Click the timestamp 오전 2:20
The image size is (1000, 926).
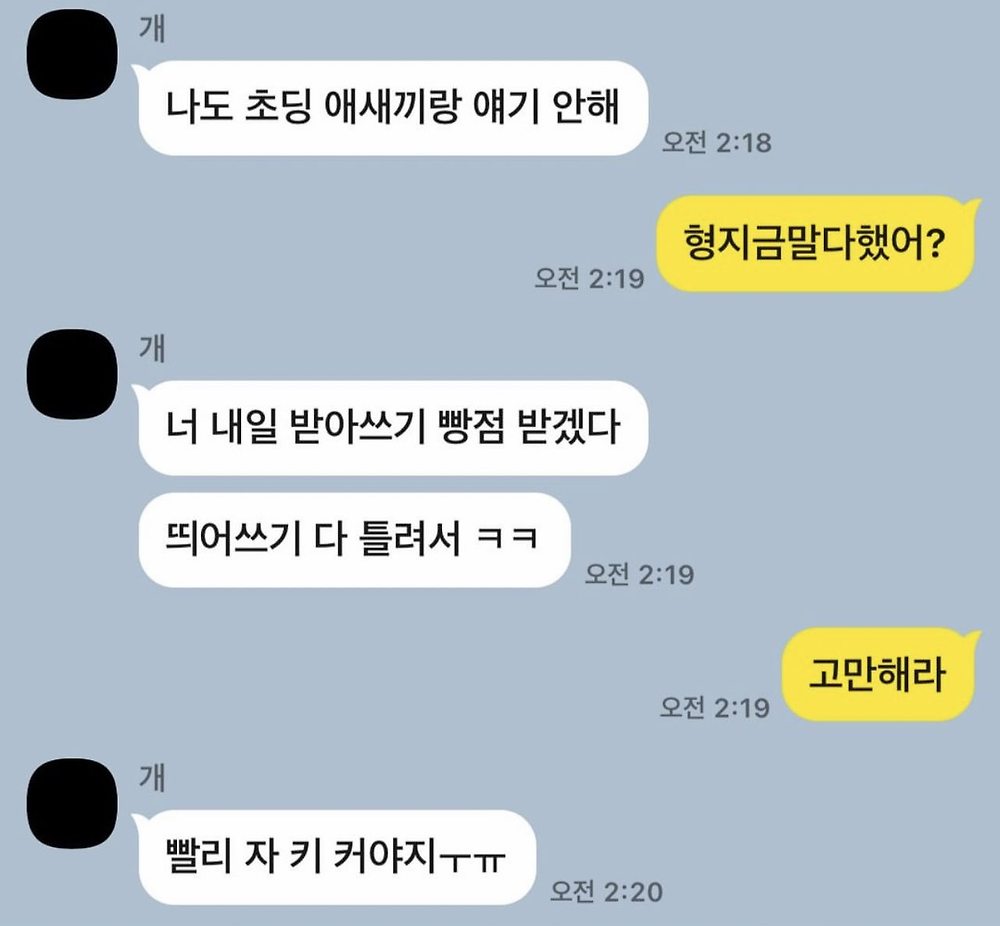[x=606, y=892]
